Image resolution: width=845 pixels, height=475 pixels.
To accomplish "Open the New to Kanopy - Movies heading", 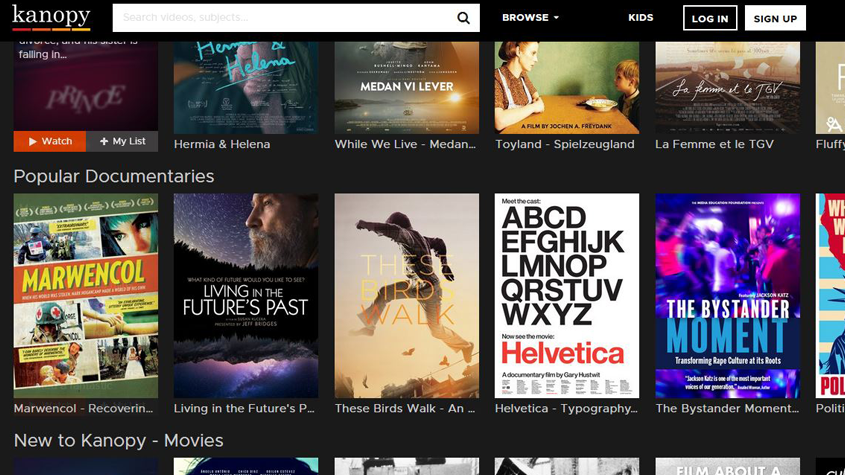I will coord(119,440).
